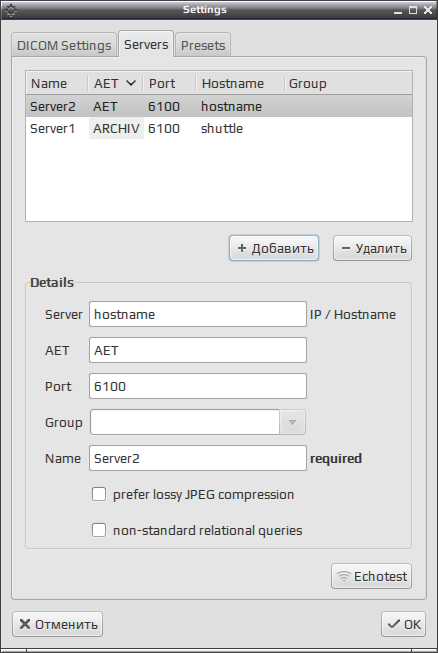Click the hostname cell in Server2 row
The width and height of the screenshot is (438, 653).
pos(231,106)
